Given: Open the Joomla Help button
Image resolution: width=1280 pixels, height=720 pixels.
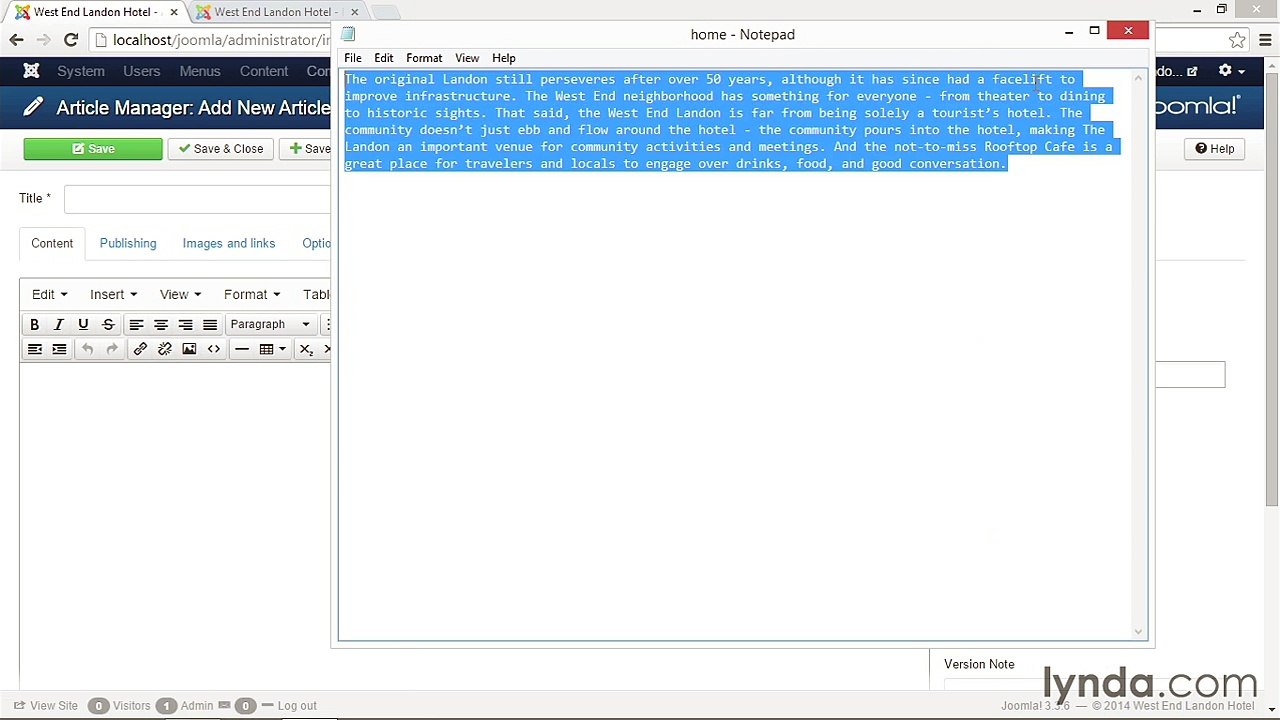Looking at the screenshot, I should 1214,149.
